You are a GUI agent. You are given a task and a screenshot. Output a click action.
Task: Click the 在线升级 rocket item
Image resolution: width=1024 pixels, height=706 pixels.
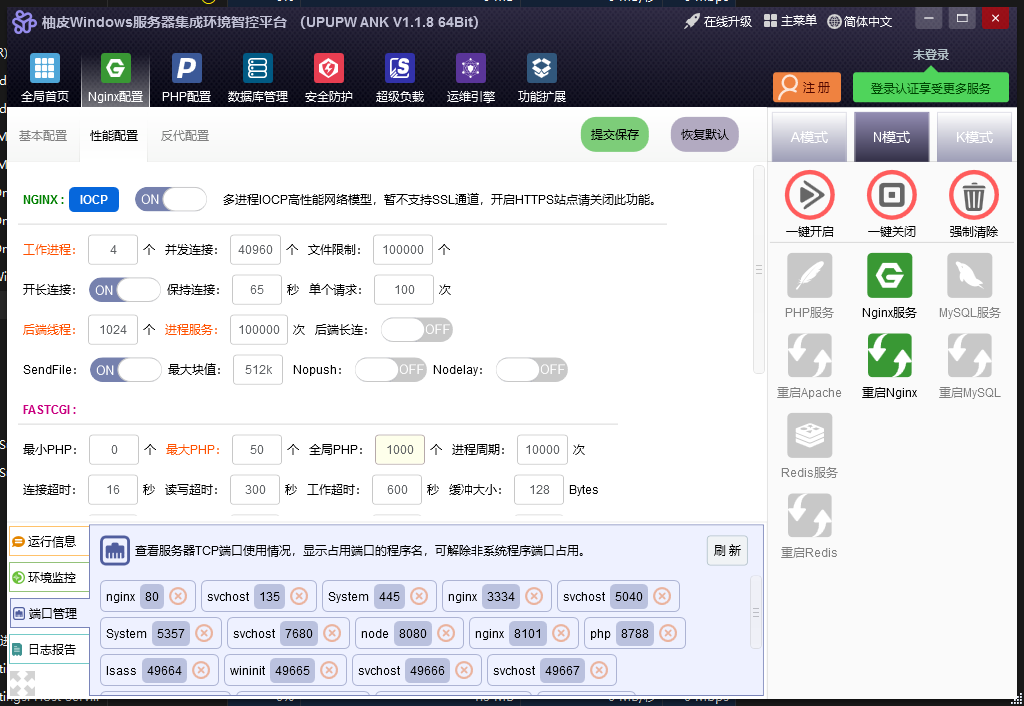coord(718,22)
